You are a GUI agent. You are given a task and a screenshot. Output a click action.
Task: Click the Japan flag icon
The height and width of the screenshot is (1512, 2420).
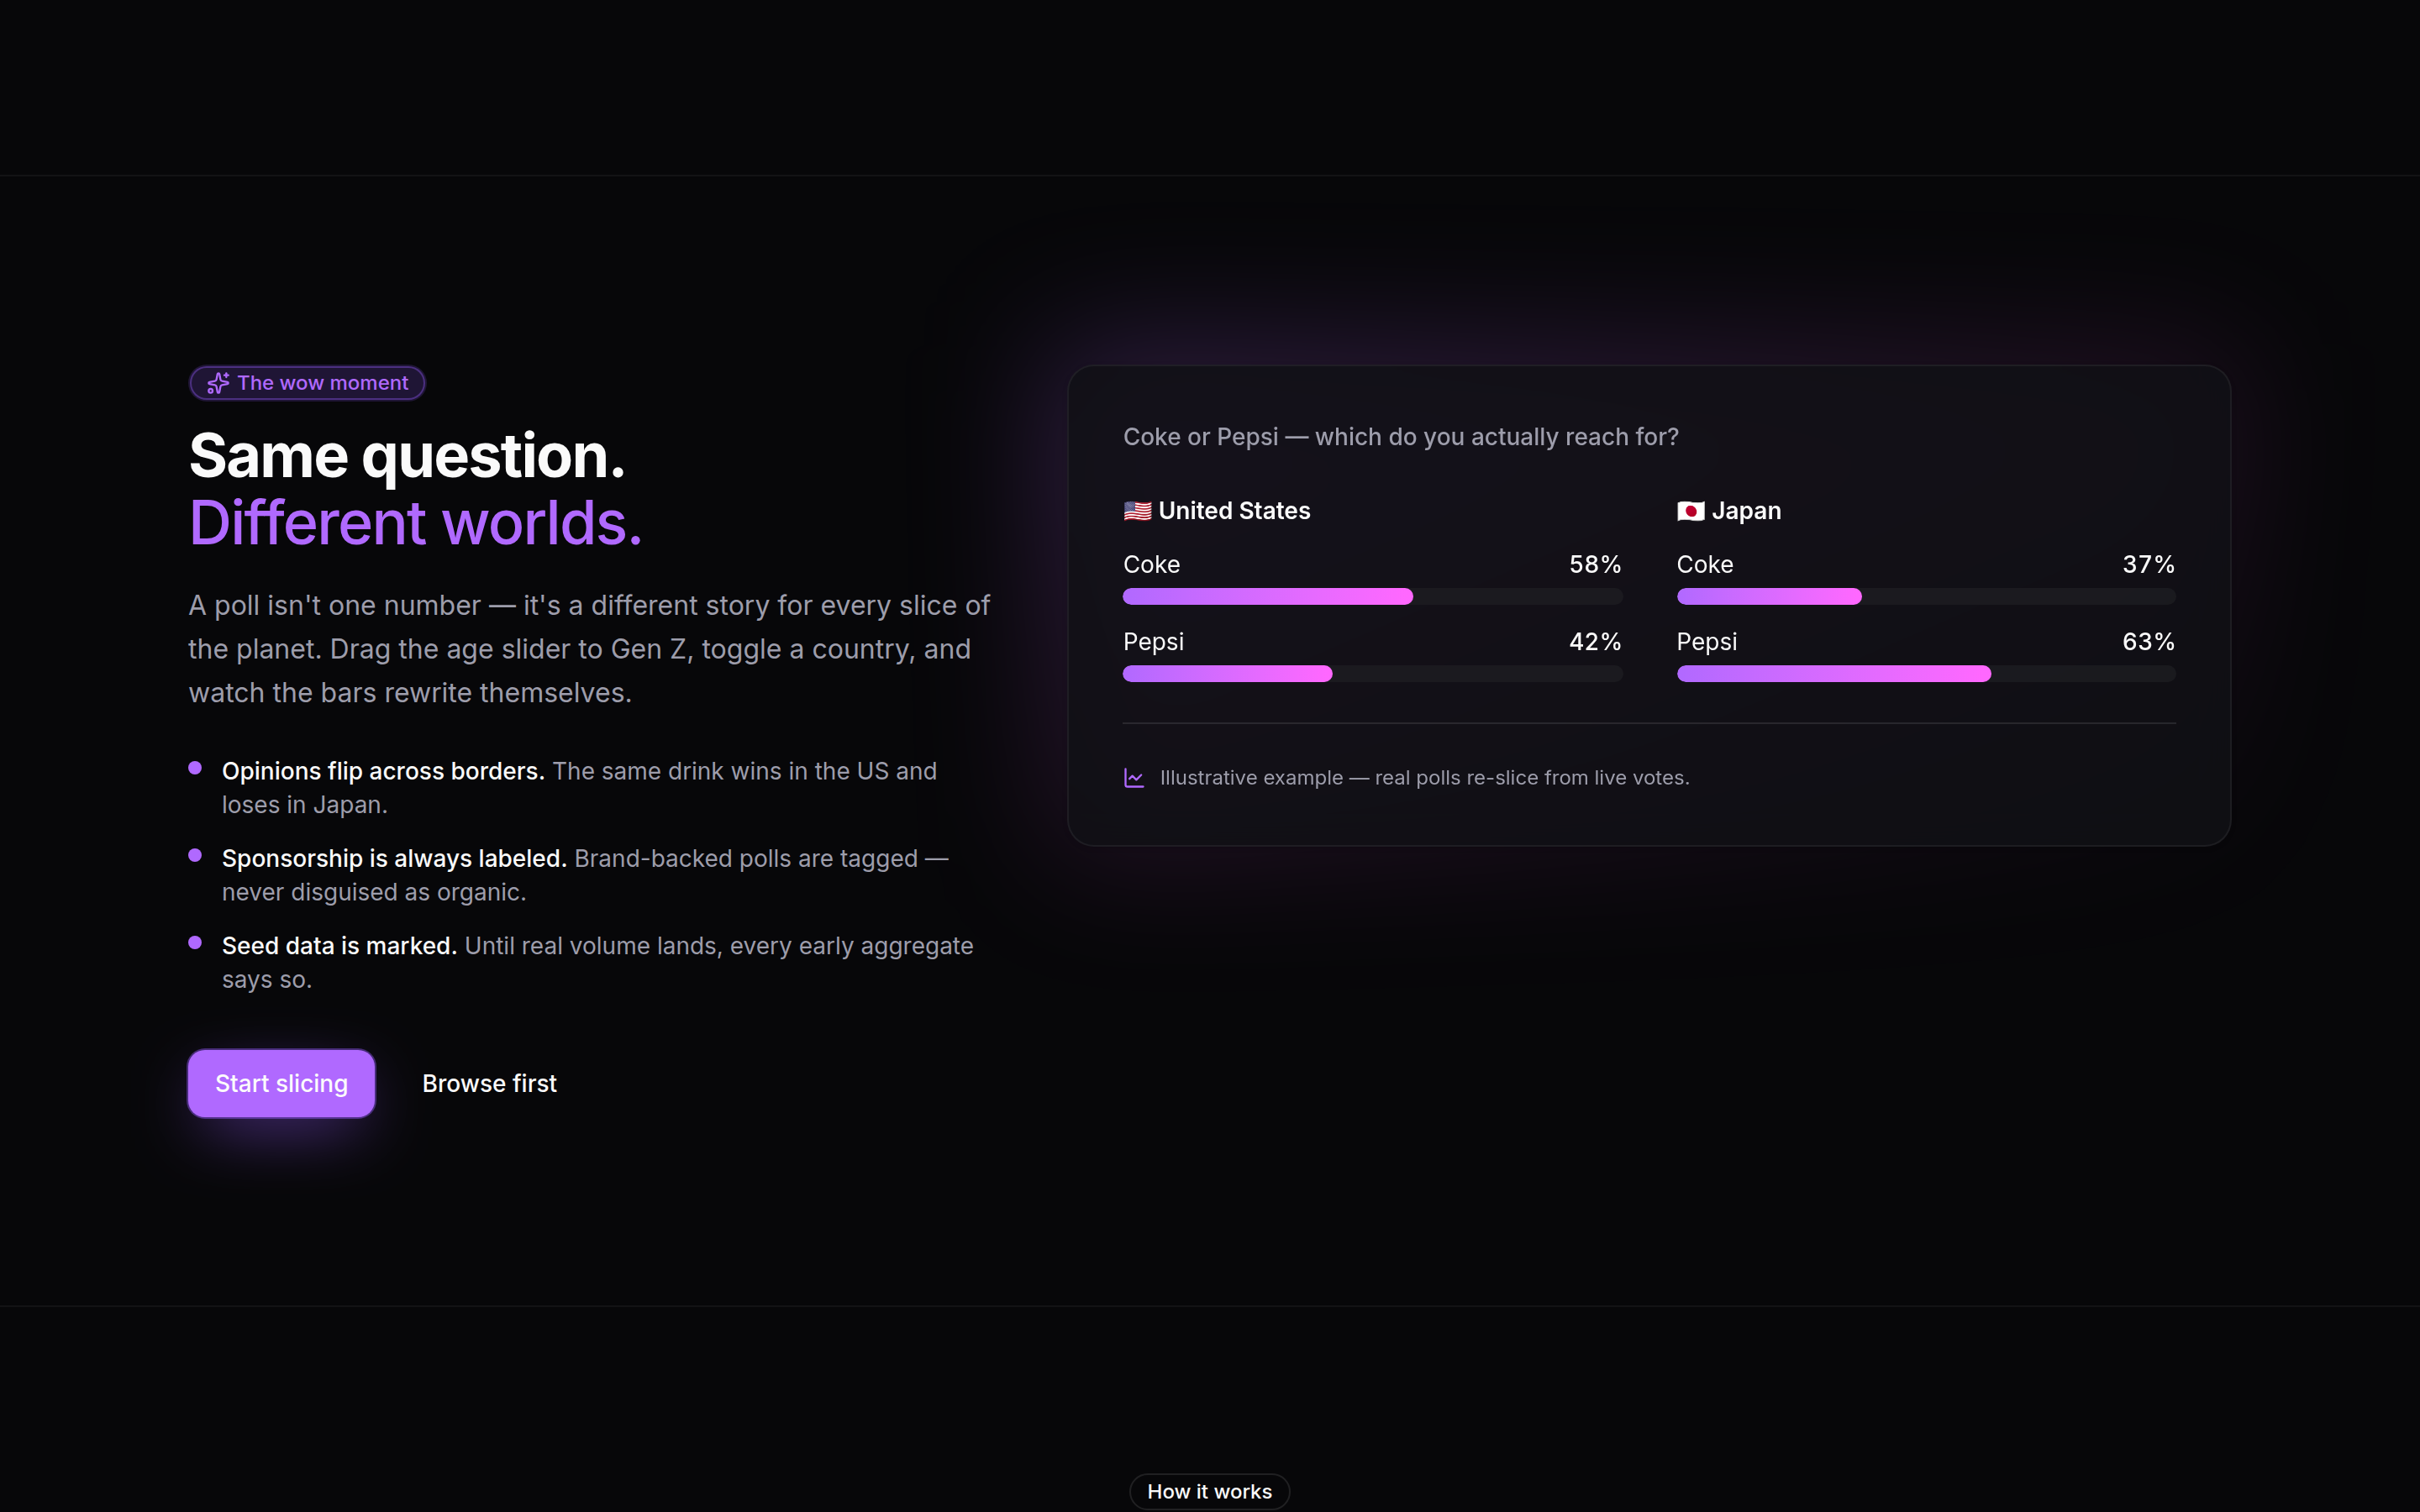pyautogui.click(x=1690, y=511)
